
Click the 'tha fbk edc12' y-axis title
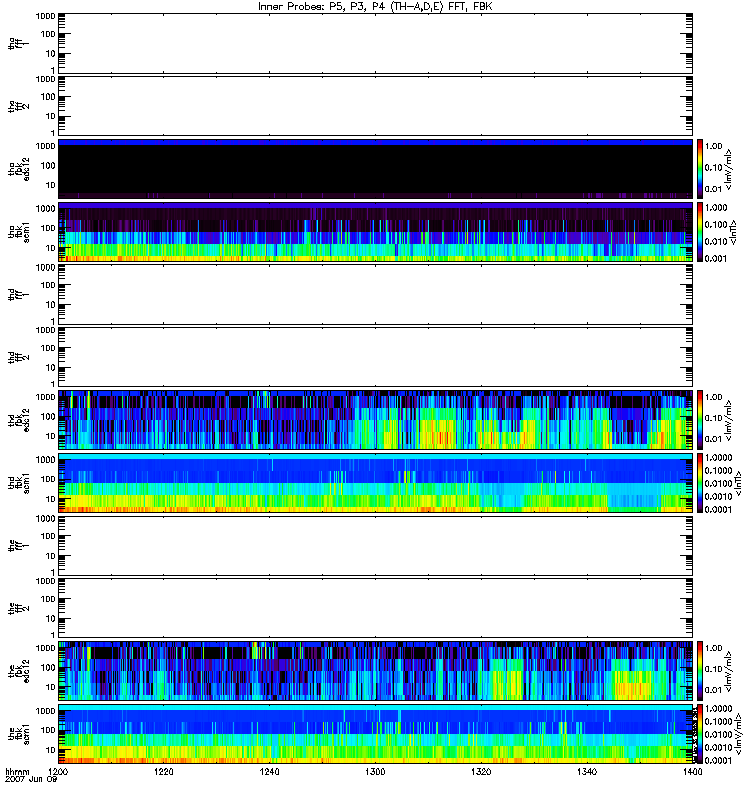click(x=19, y=169)
